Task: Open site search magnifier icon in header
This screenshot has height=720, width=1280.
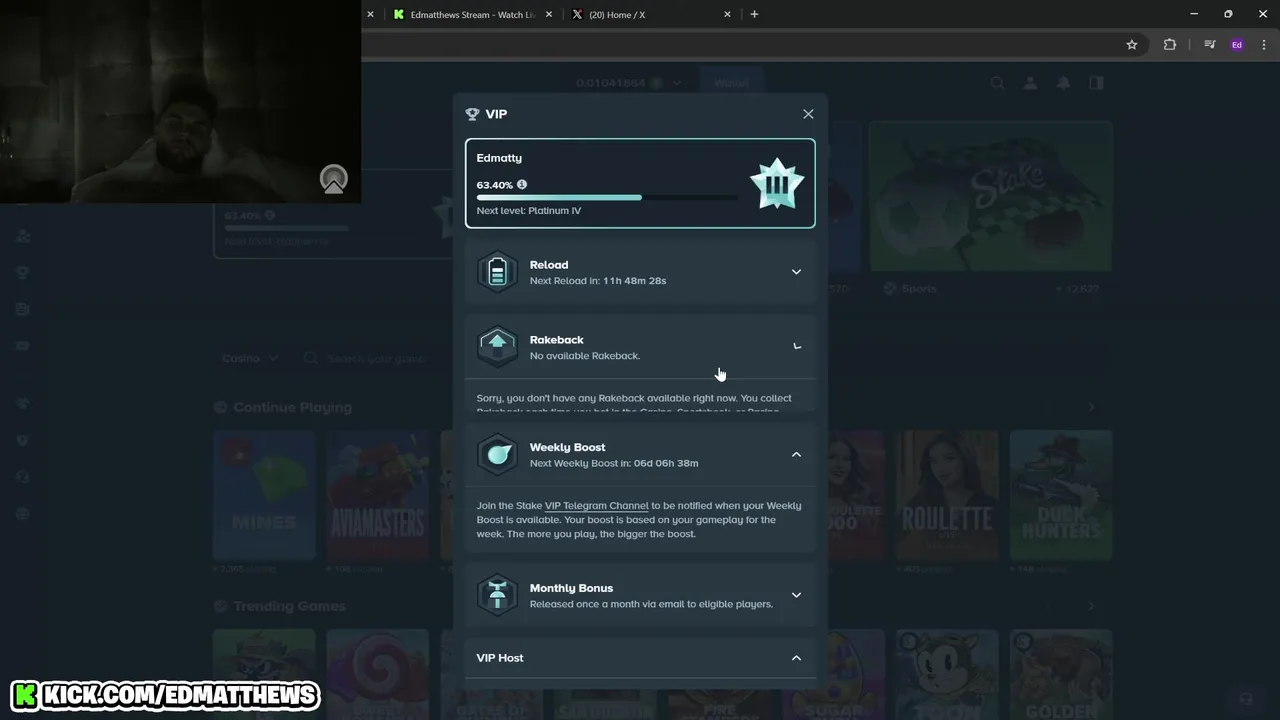Action: coord(997,84)
